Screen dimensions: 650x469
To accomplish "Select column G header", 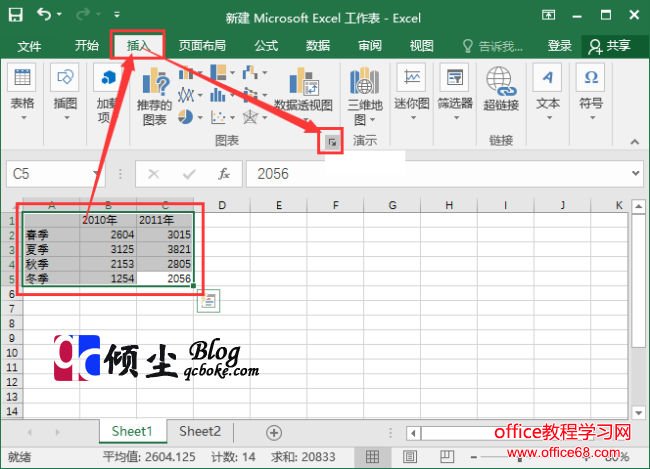I will (x=392, y=205).
